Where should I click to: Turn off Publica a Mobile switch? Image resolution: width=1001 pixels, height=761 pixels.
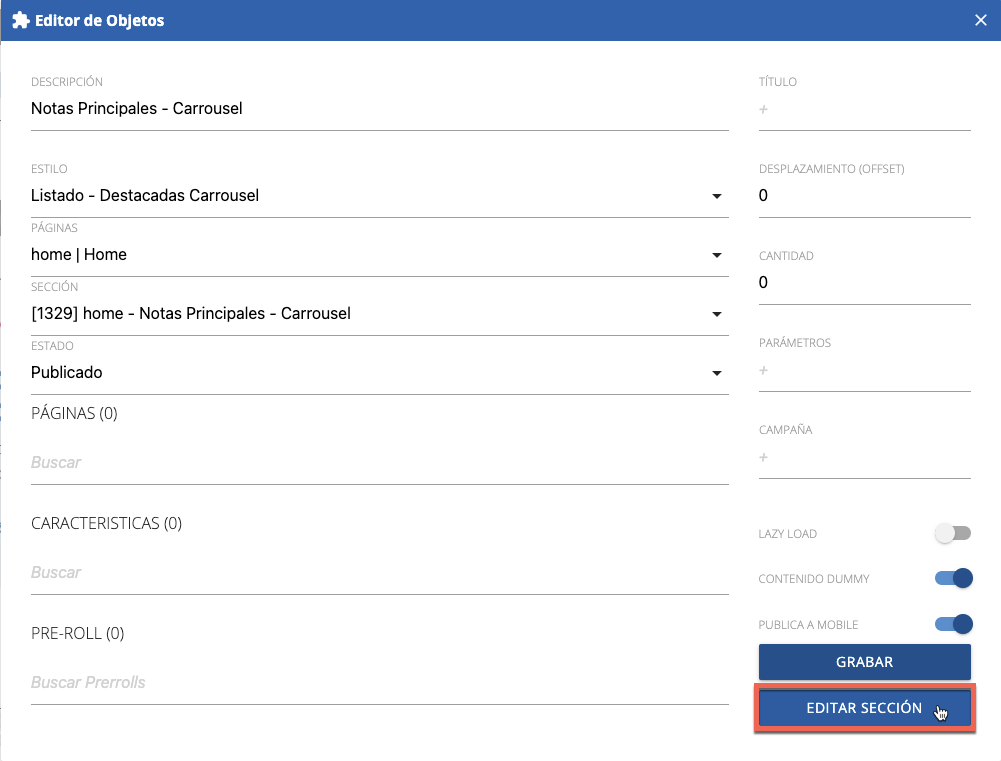(953, 624)
